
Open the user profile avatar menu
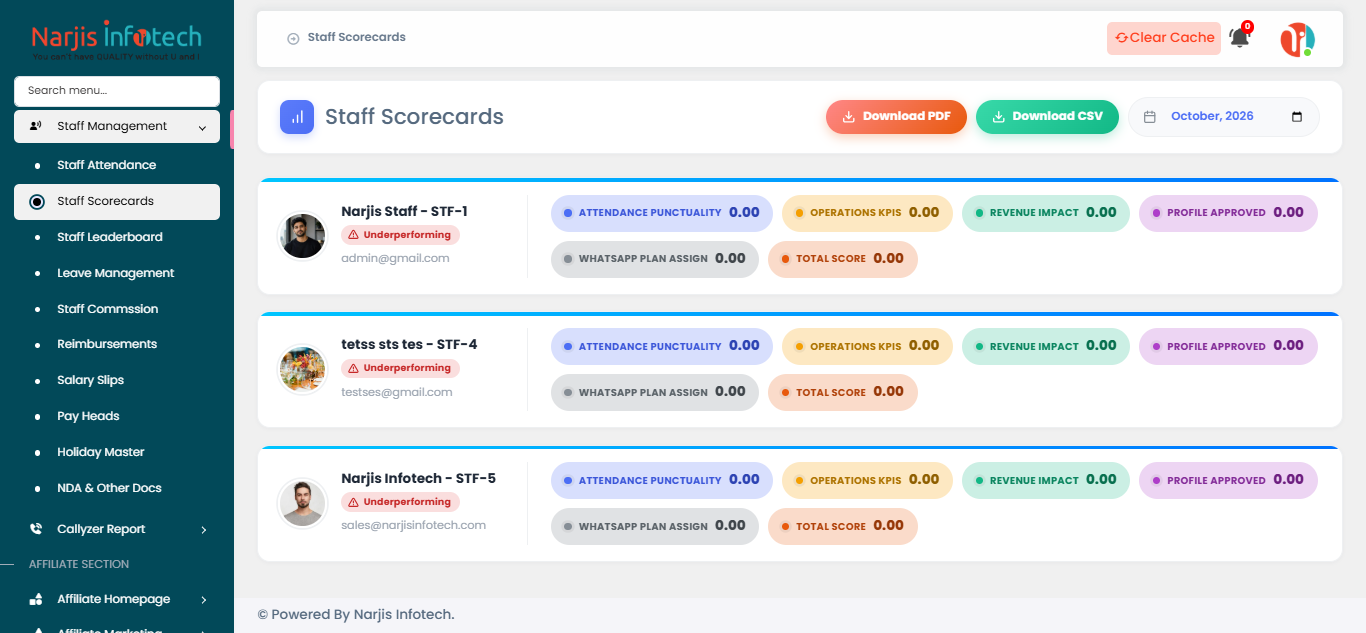click(x=1297, y=39)
